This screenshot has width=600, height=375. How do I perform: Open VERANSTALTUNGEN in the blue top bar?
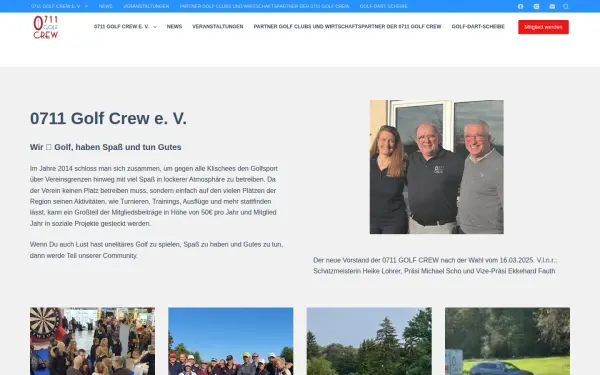(x=146, y=7)
